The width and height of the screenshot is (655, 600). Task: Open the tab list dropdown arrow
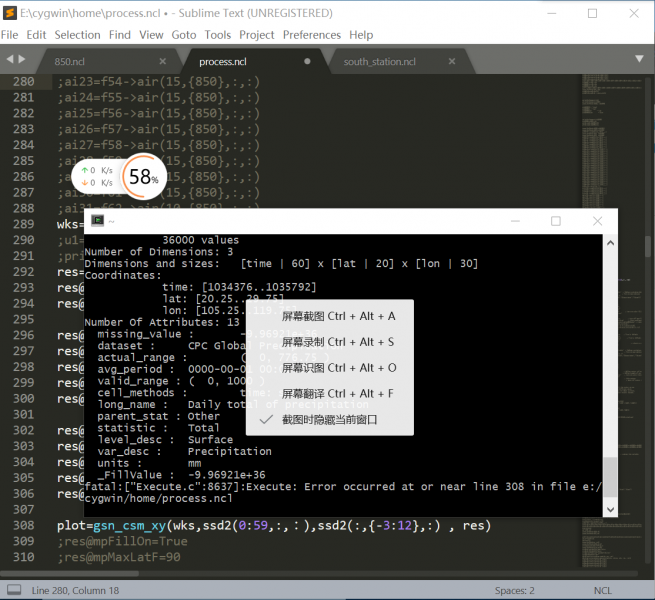(643, 61)
